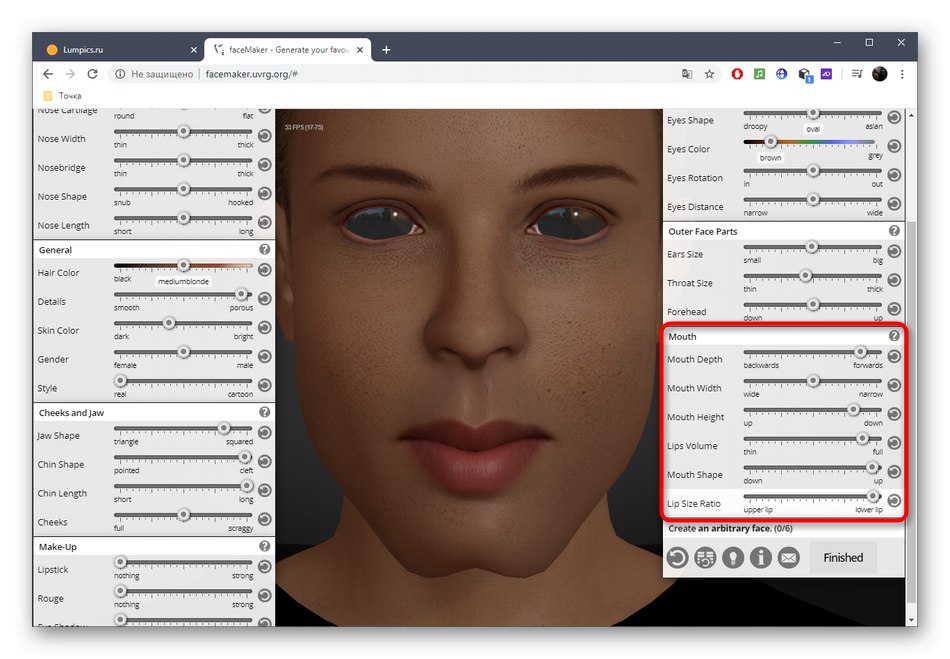This screenshot has width=950, height=659.
Task: Open a new browser tab
Action: (386, 50)
